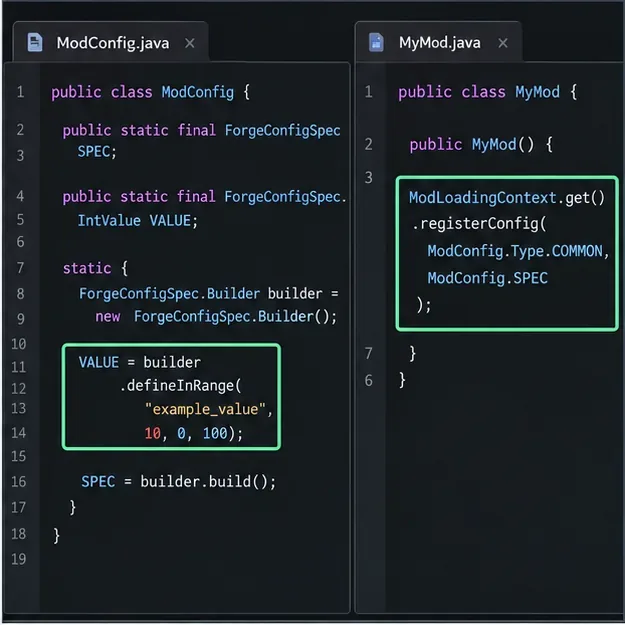Click 'public static final ForgeConfigSpec' on line 2
The height and width of the screenshot is (625, 625).
coord(201,130)
